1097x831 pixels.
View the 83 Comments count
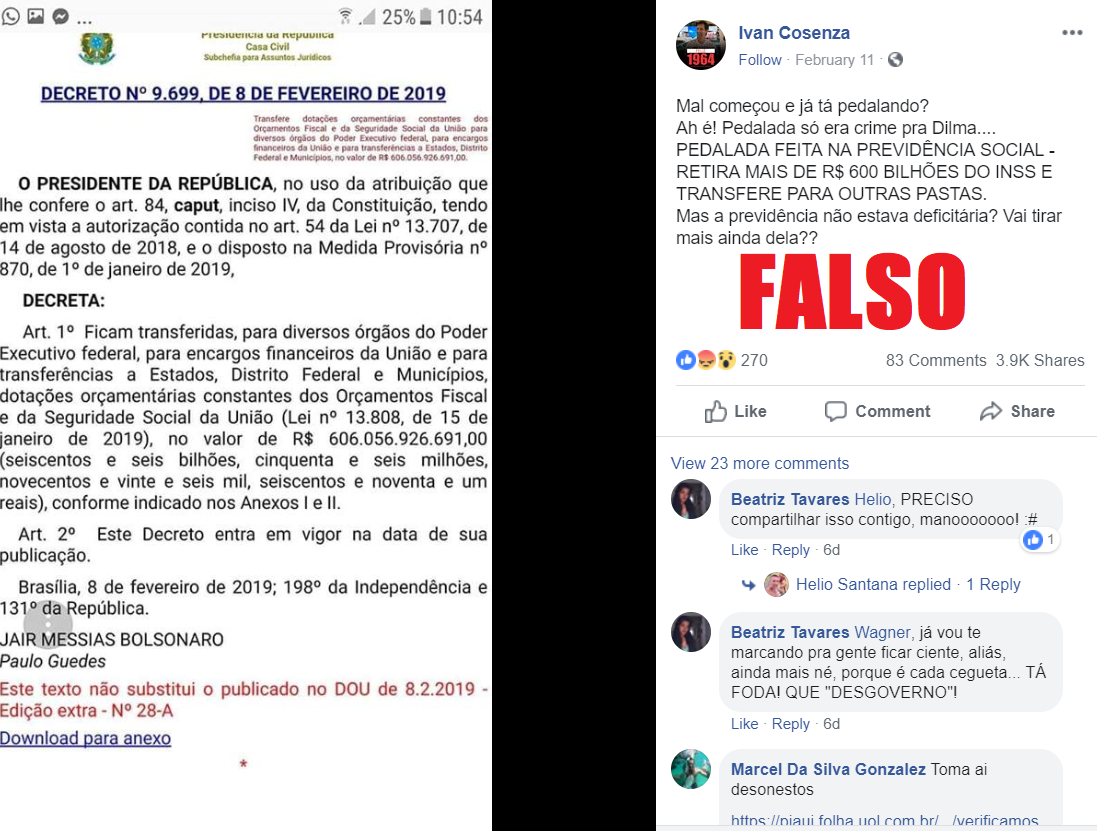pyautogui.click(x=936, y=360)
